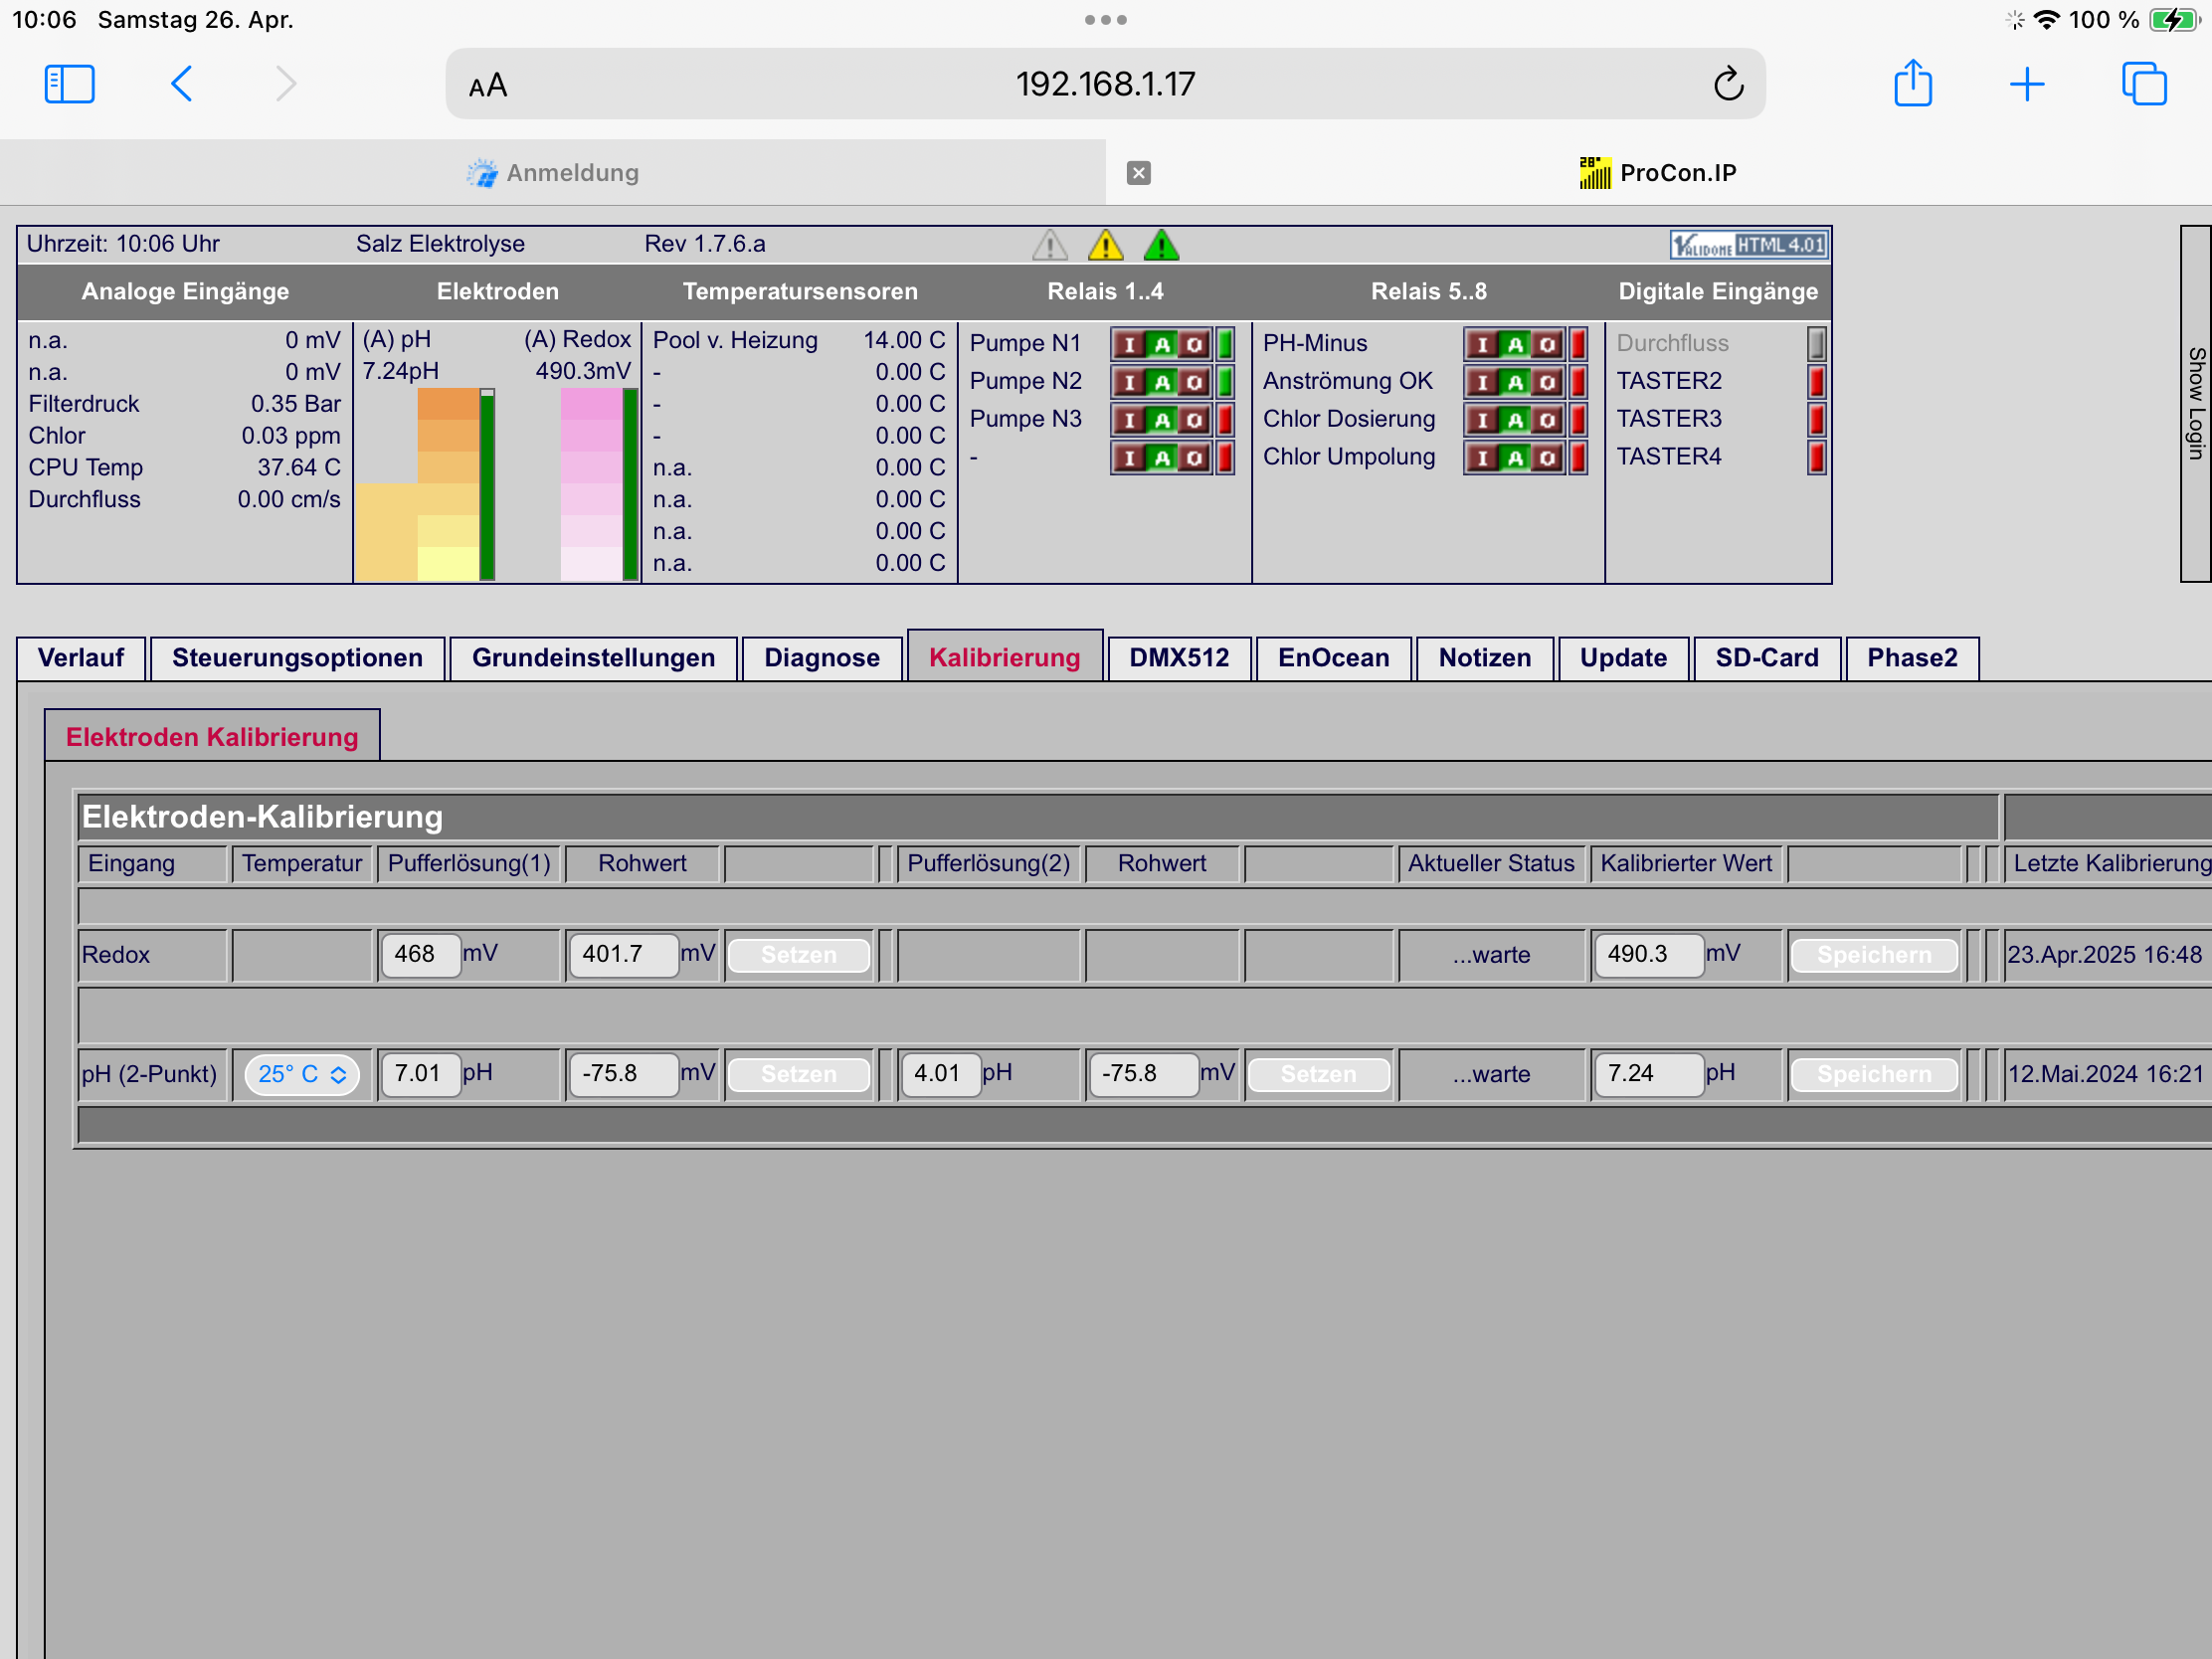This screenshot has width=2212, height=1659.
Task: Expand the Show Login side panel
Action: click(x=2195, y=403)
